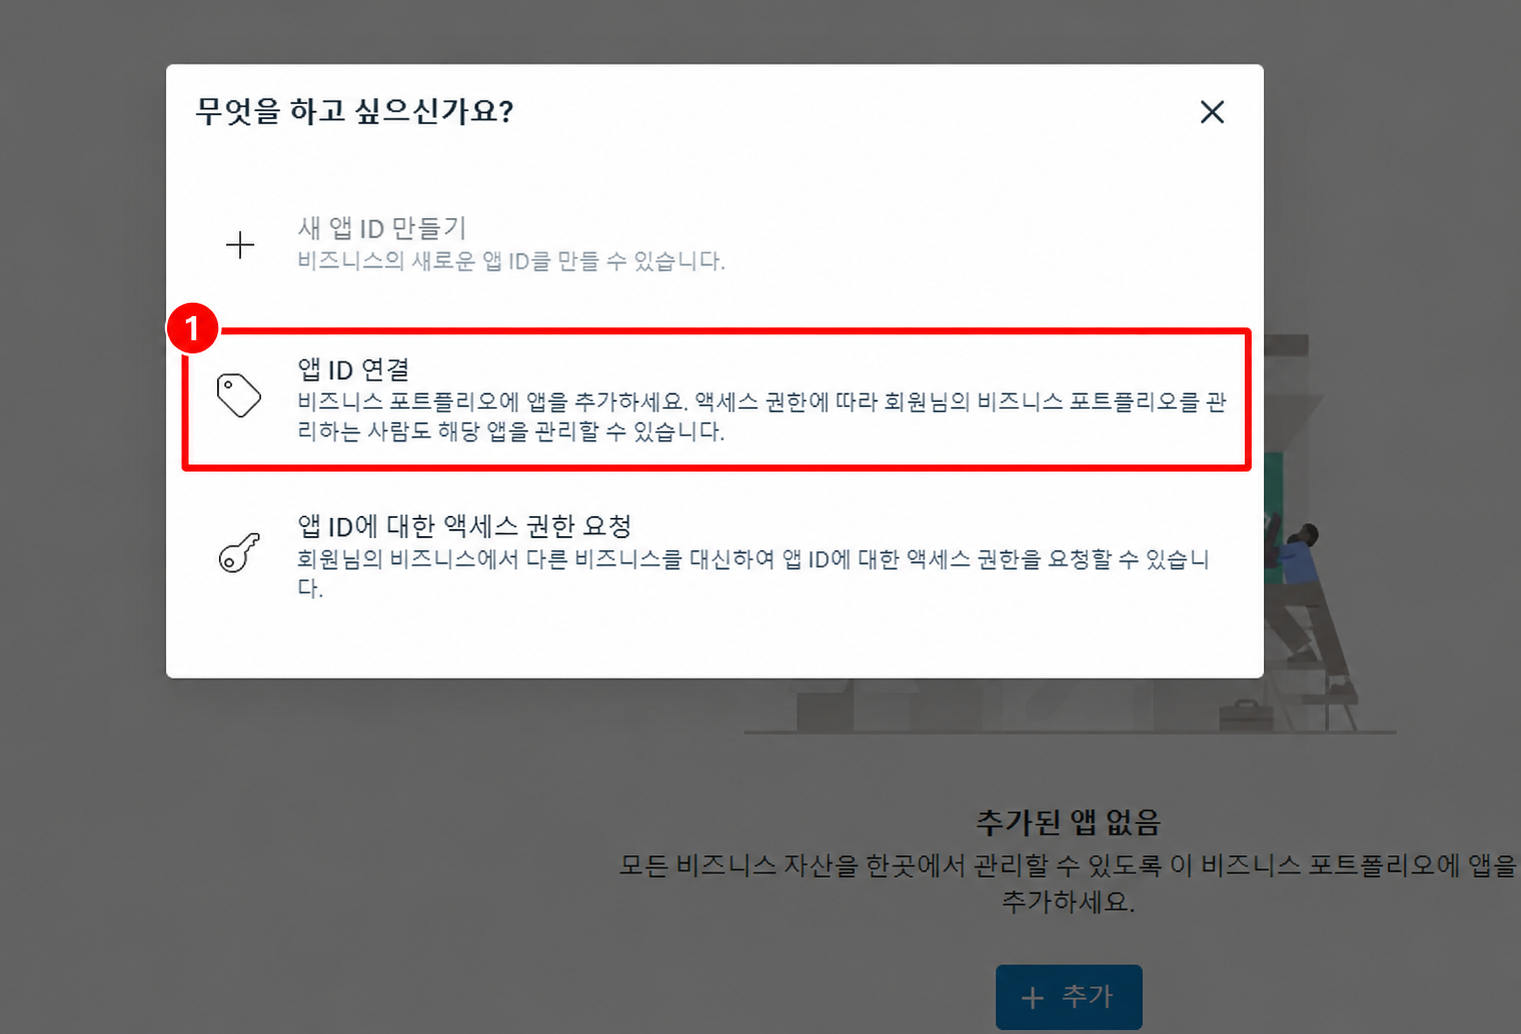This screenshot has width=1521, height=1034.
Task: Select '앱 ID에 대한 액세스 권한 요청'
Action: 464,526
